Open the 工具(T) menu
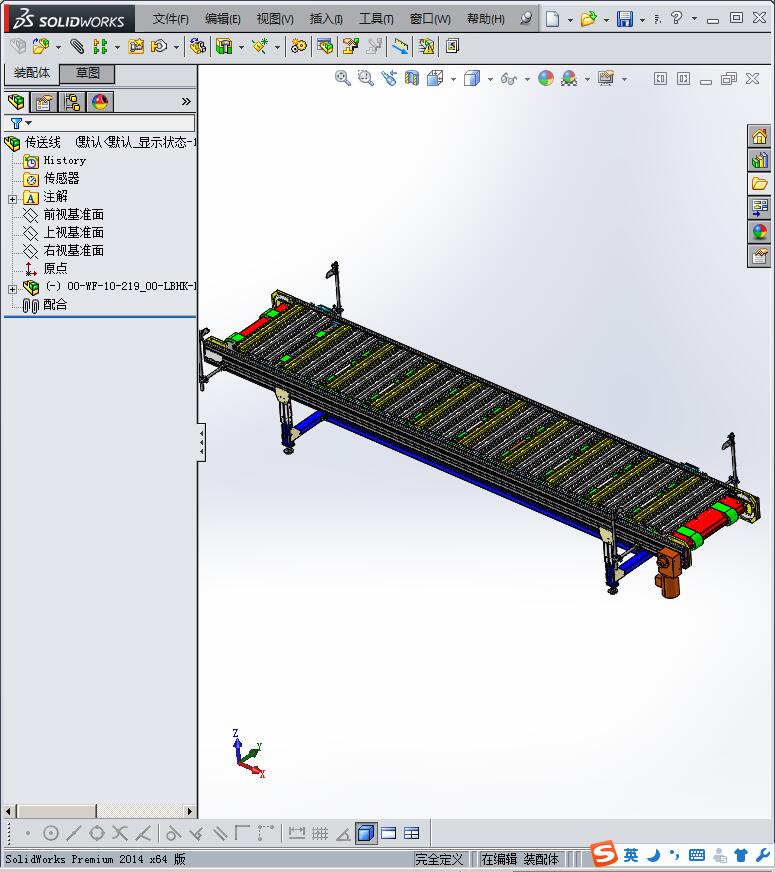The width and height of the screenshot is (775, 872). coord(376,19)
